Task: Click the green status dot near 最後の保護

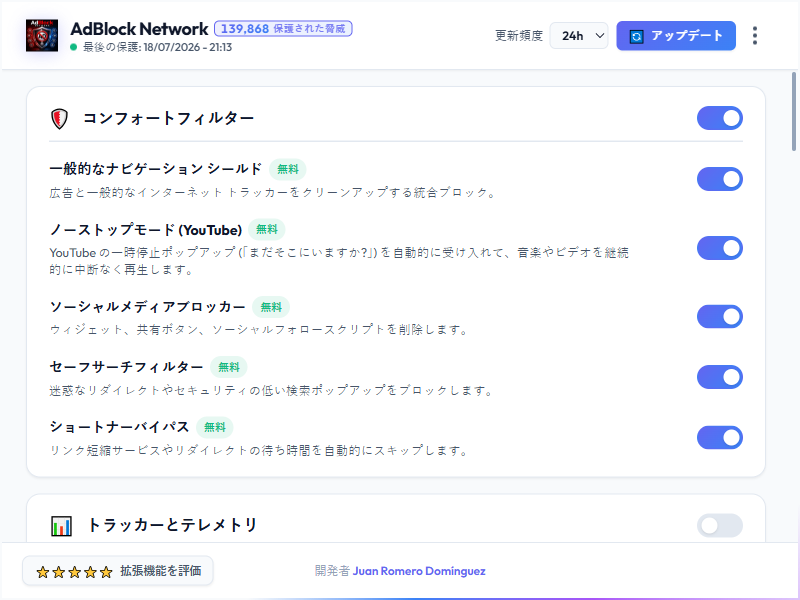Action: tap(73, 47)
